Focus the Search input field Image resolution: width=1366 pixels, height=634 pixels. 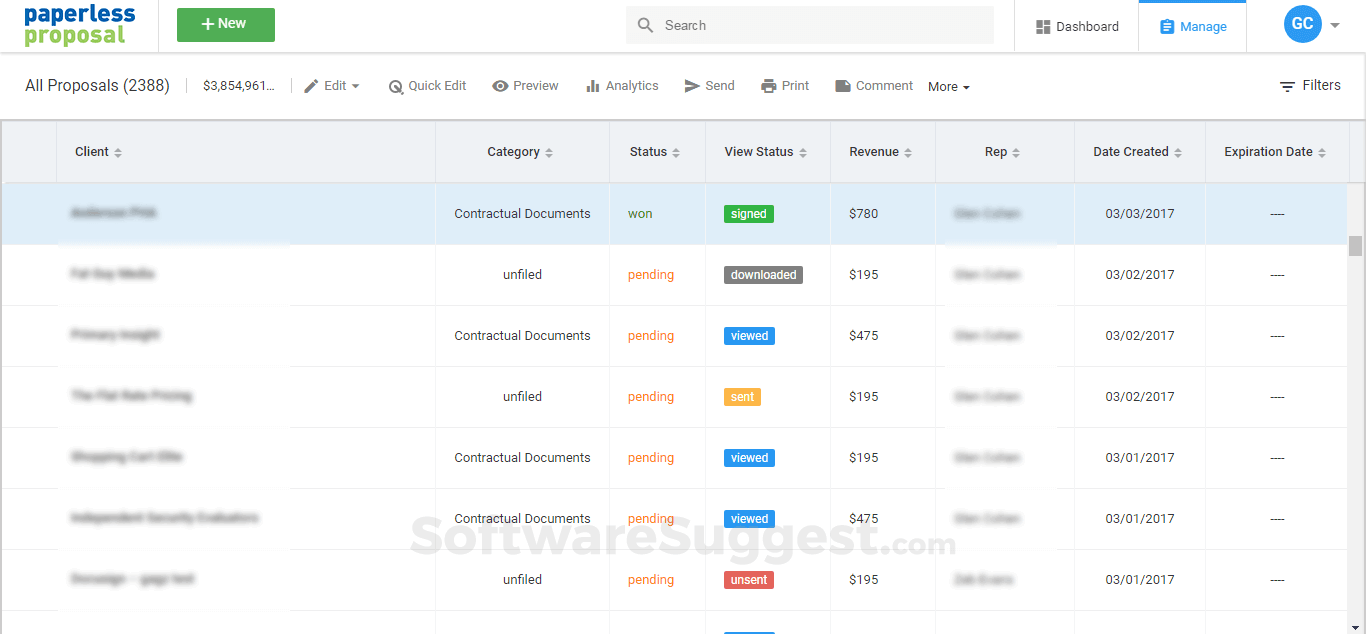810,25
